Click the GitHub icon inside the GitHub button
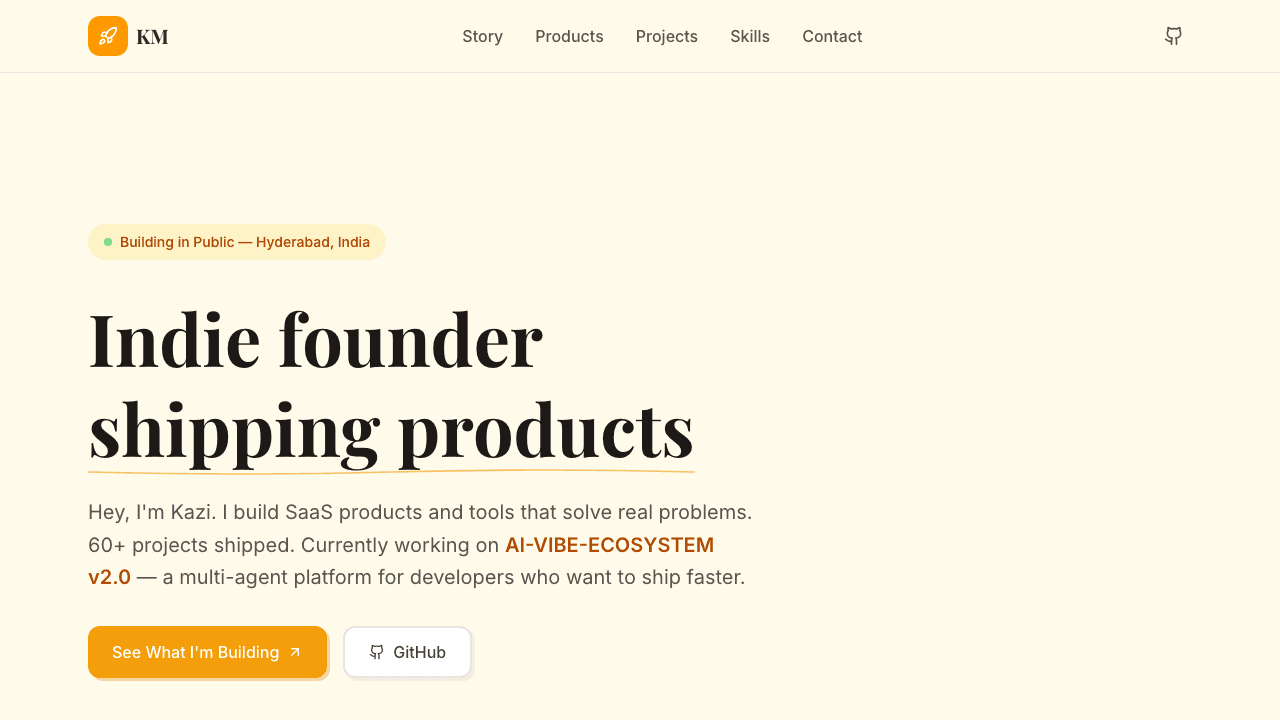The height and width of the screenshot is (720, 1280). (377, 652)
